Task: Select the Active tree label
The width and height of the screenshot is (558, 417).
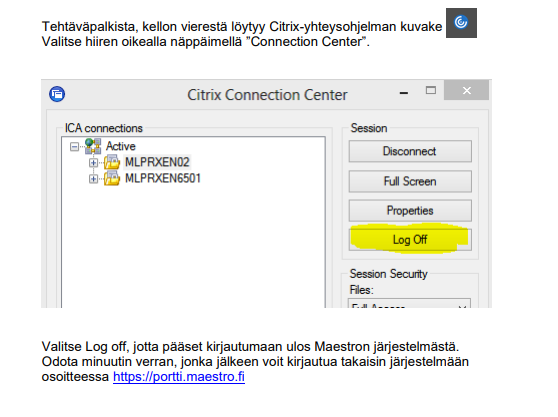Action: [121, 146]
